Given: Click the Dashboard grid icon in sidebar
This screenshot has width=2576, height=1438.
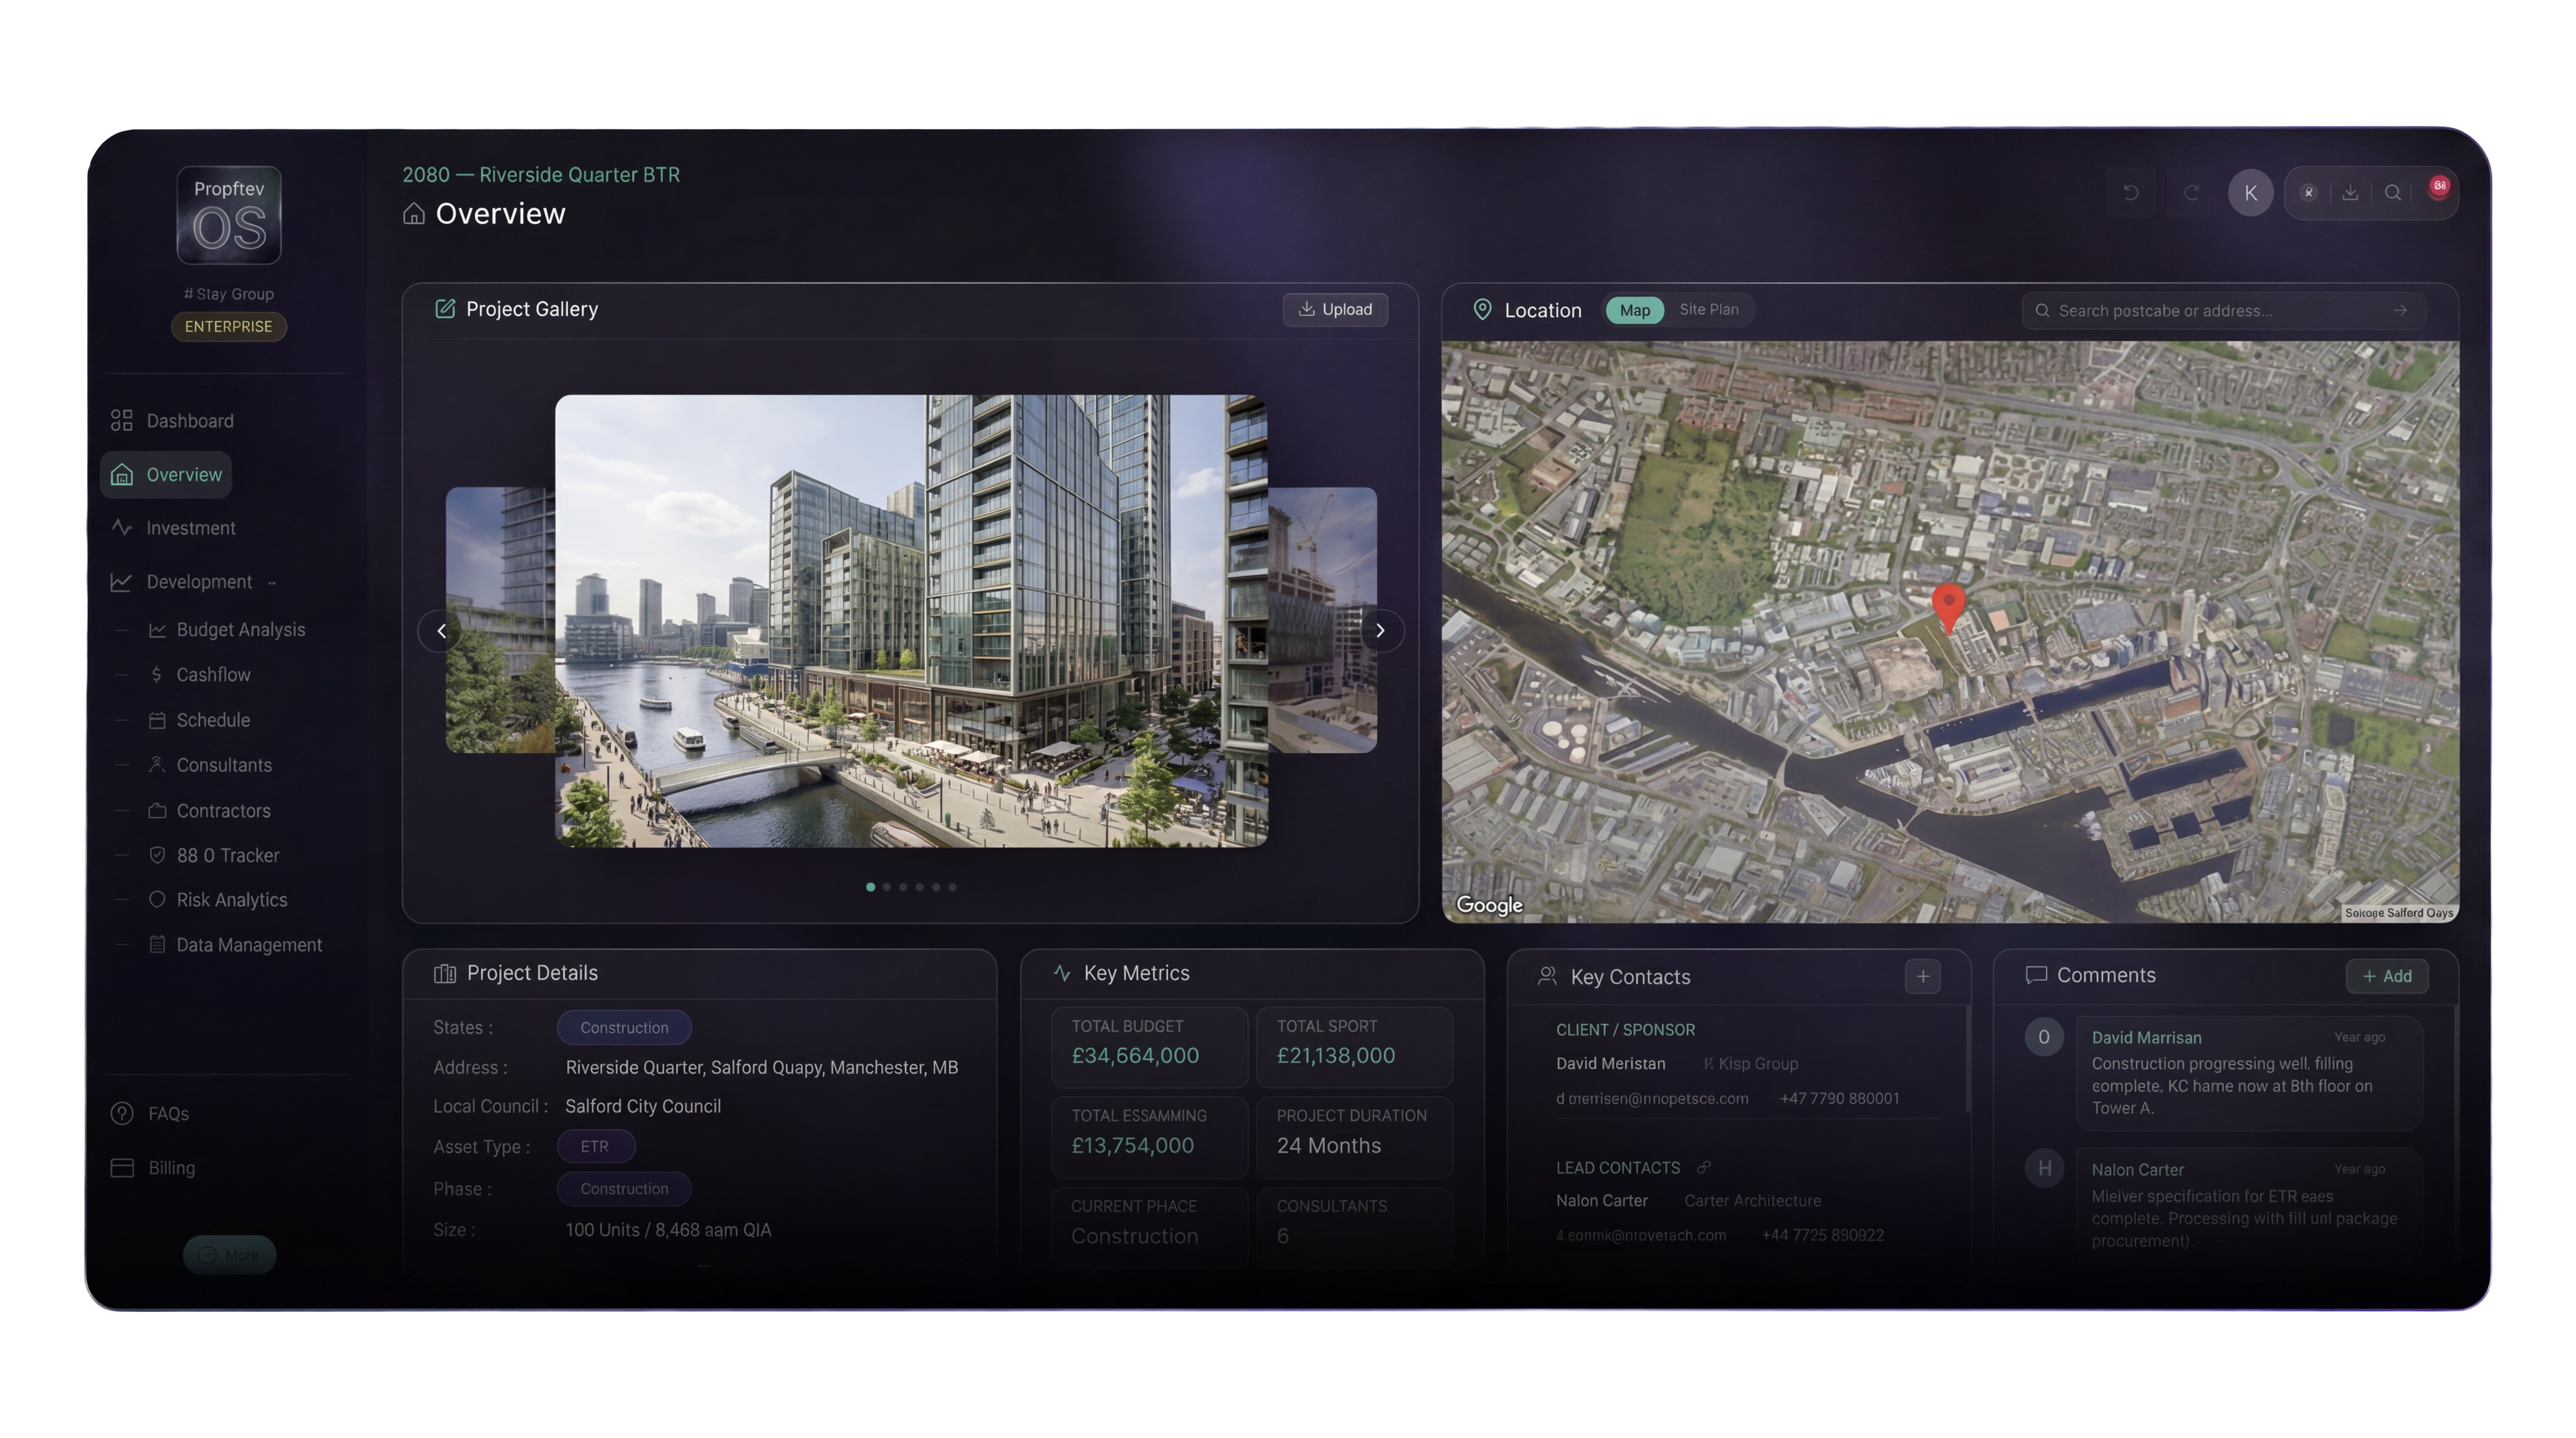Looking at the screenshot, I should click(x=122, y=421).
